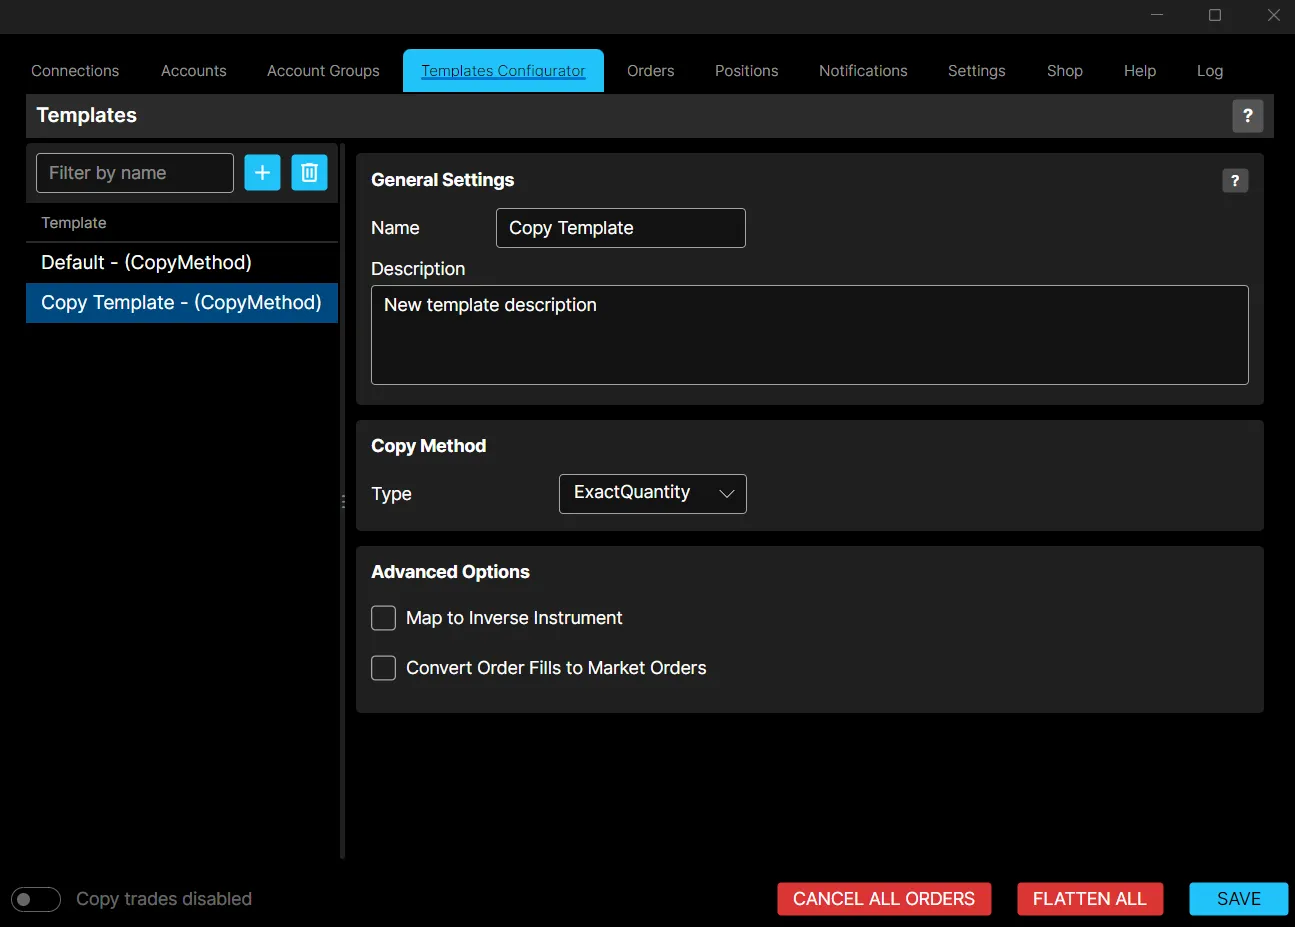1295x927 pixels.
Task: Minimize the application window
Action: click(x=1157, y=15)
